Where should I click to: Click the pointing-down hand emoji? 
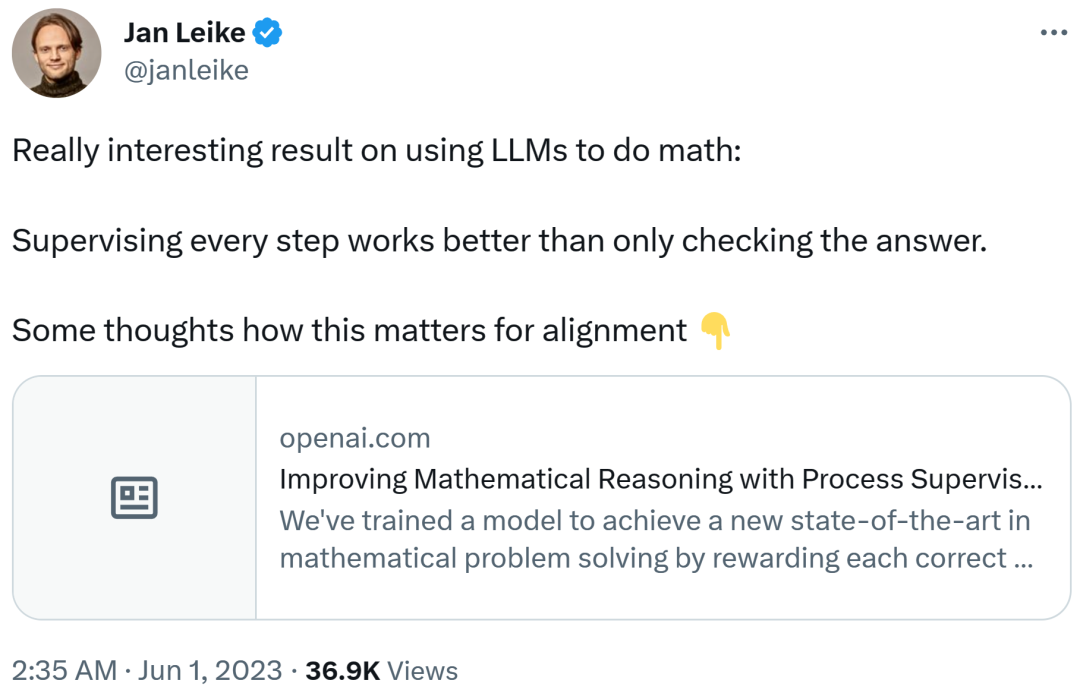715,329
